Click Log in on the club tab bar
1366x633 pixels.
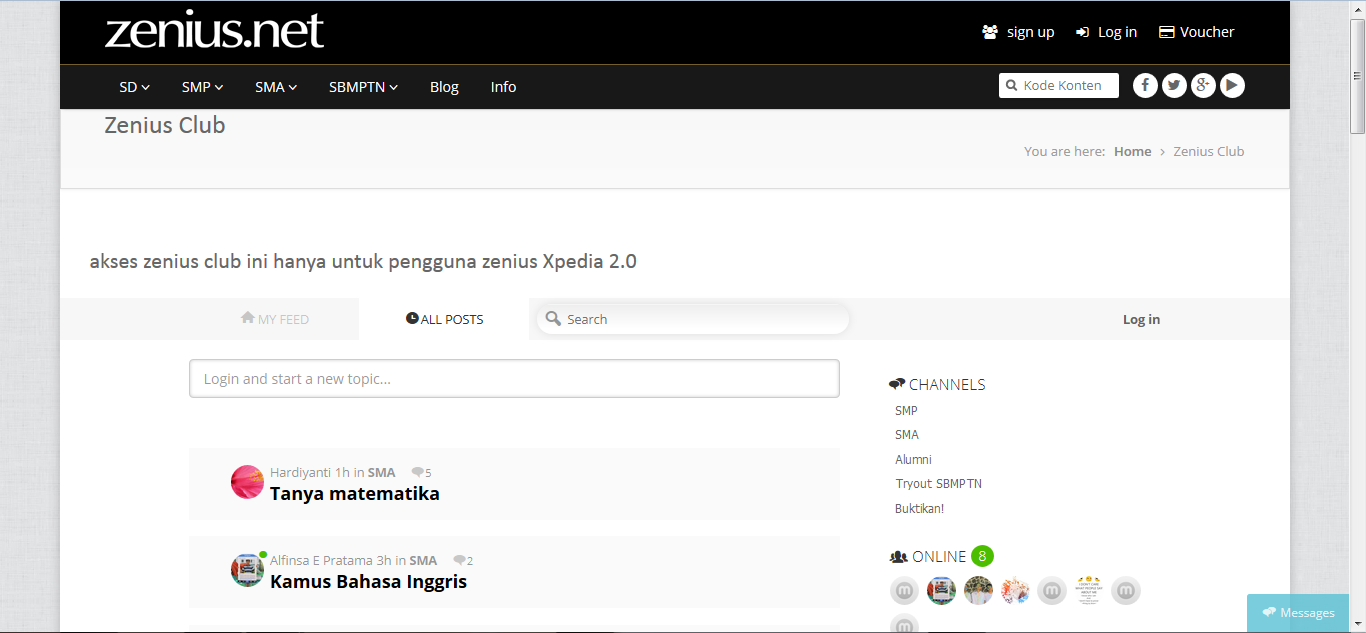click(x=1141, y=319)
